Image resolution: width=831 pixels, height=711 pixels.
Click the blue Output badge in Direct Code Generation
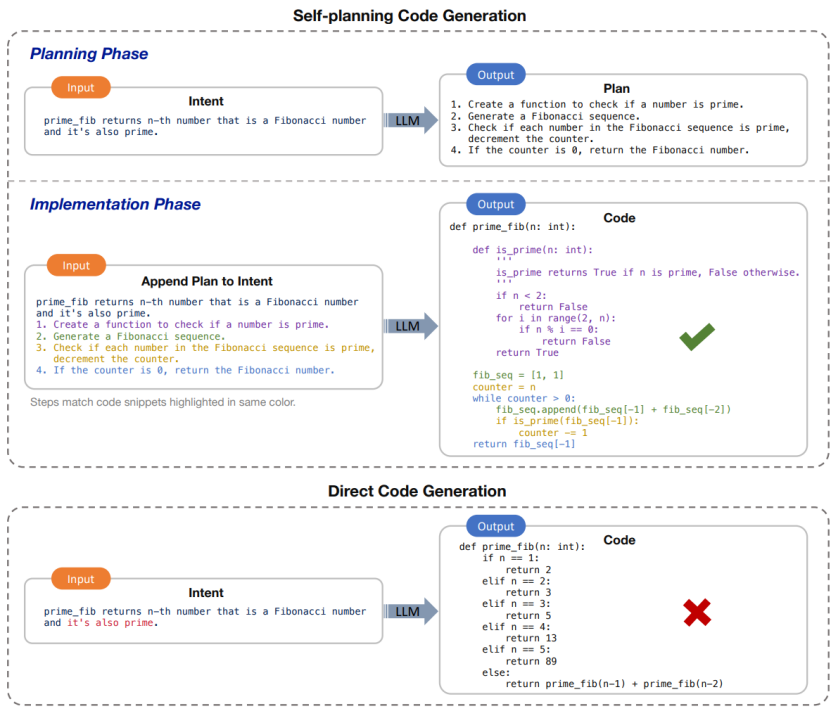coord(496,526)
